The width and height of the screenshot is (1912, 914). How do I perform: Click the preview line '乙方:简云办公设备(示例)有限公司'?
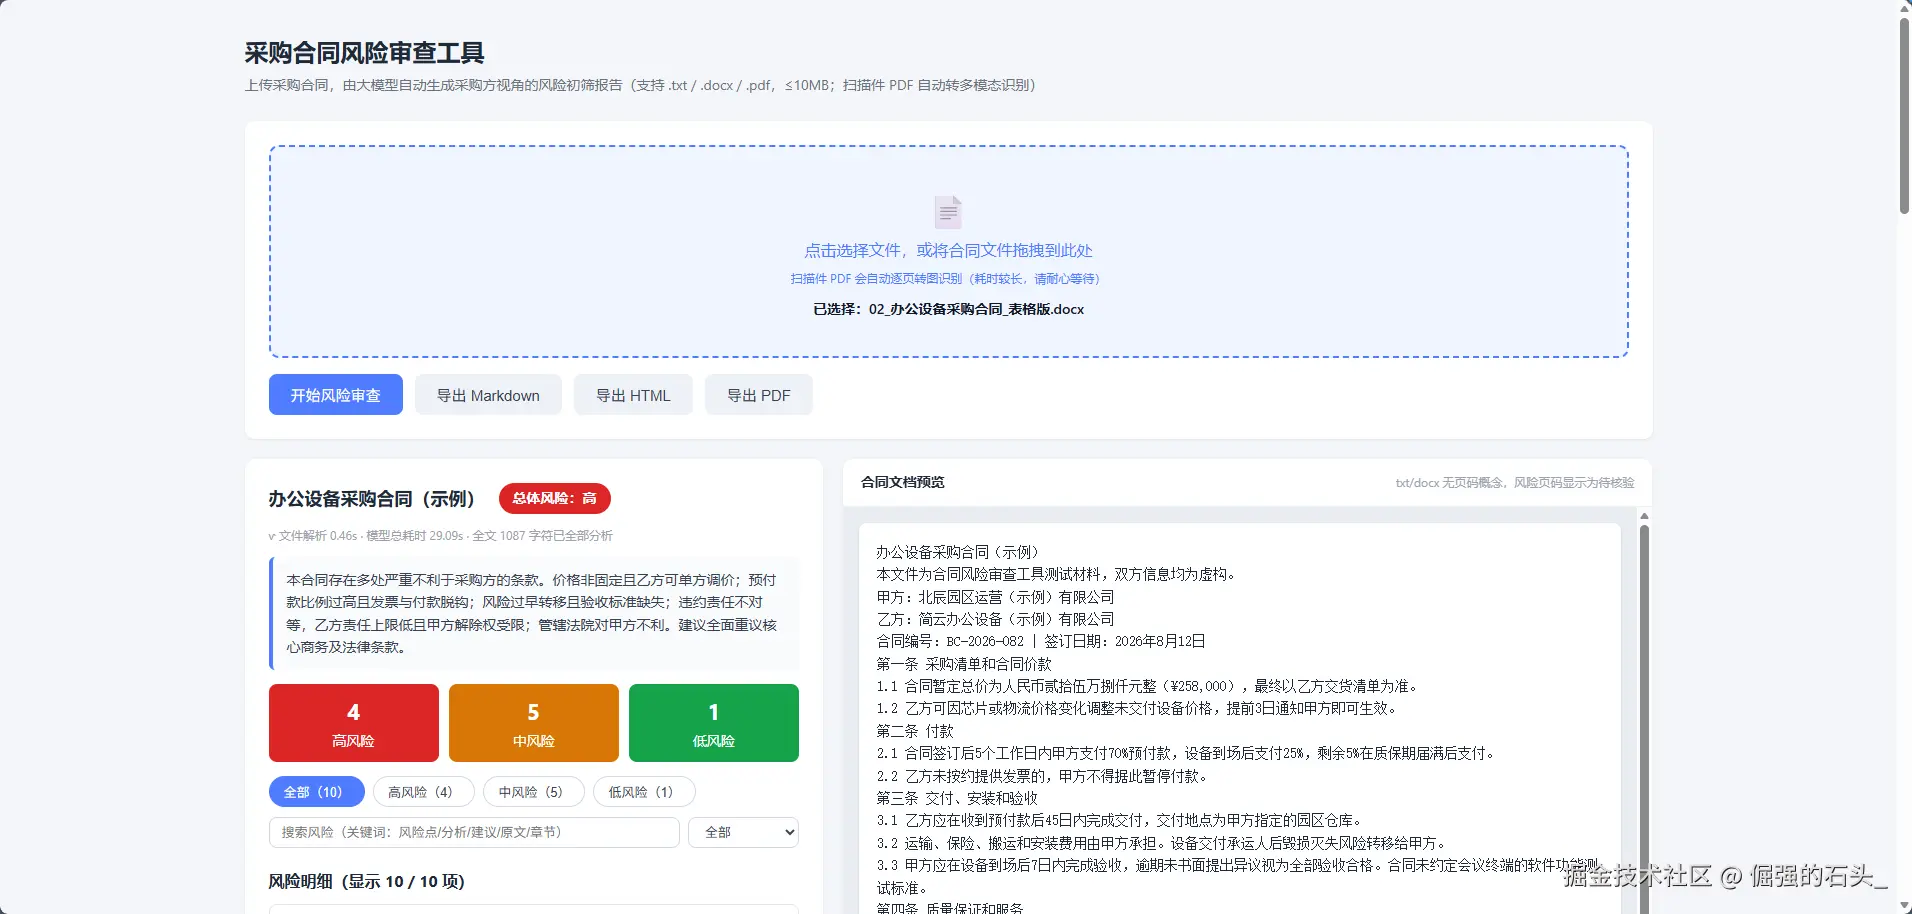(x=995, y=619)
